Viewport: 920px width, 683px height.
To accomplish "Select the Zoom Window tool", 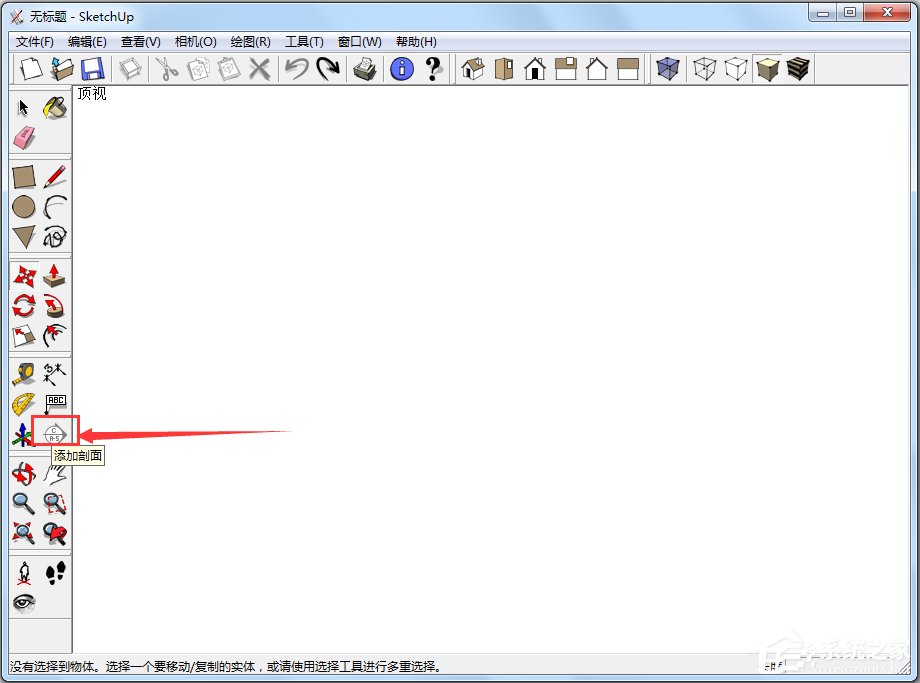I will click(55, 503).
